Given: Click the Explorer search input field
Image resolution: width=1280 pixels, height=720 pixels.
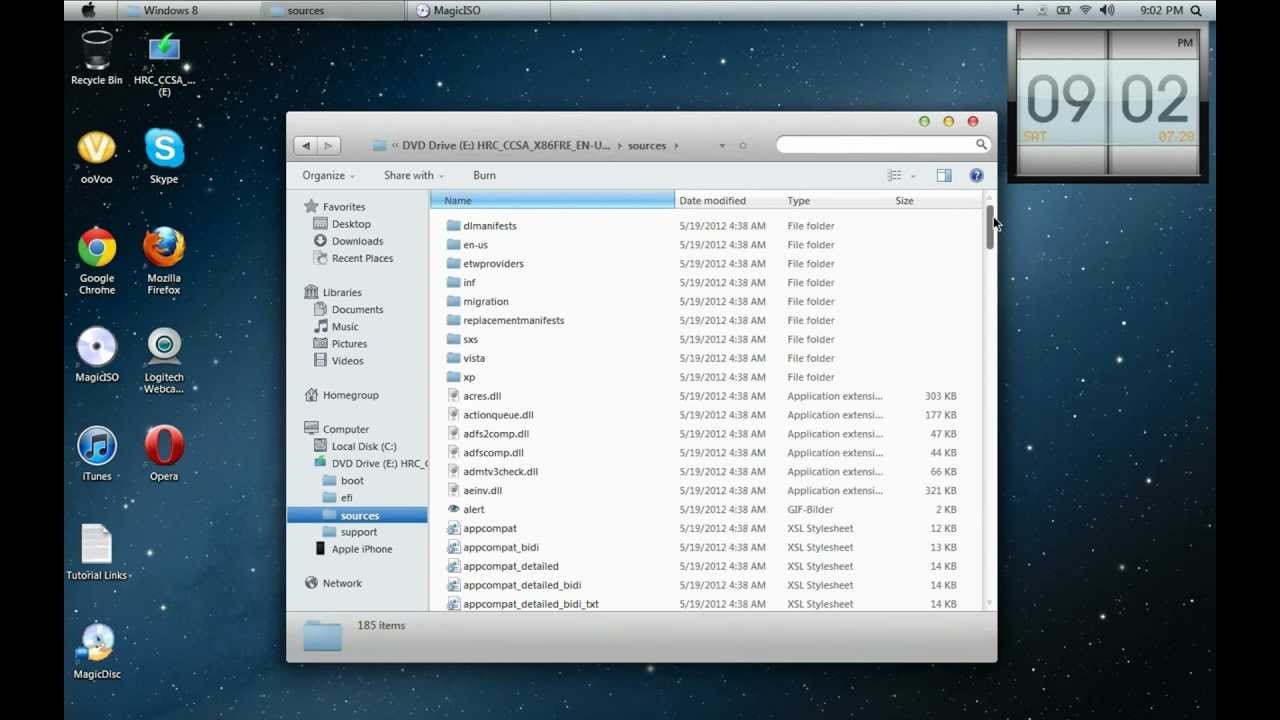Looking at the screenshot, I should 875,146.
